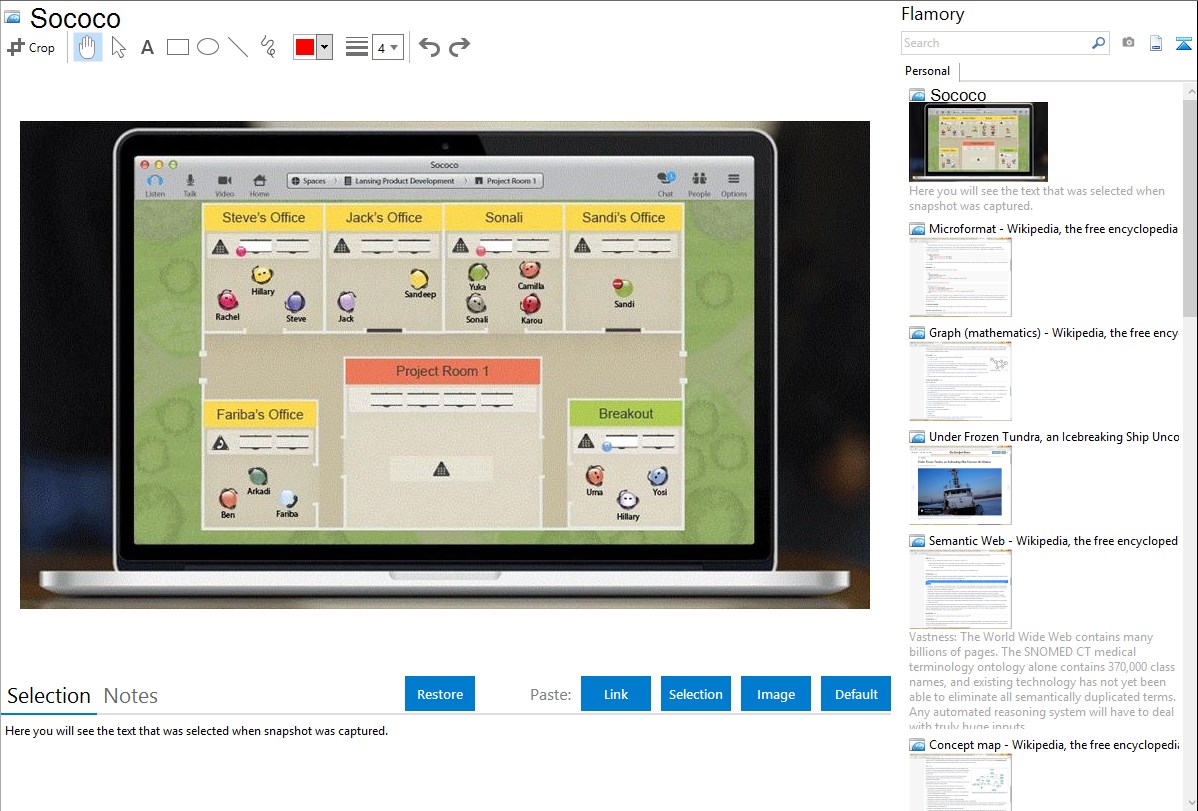Paste as Image button
This screenshot has width=1198, height=811.
coord(775,694)
